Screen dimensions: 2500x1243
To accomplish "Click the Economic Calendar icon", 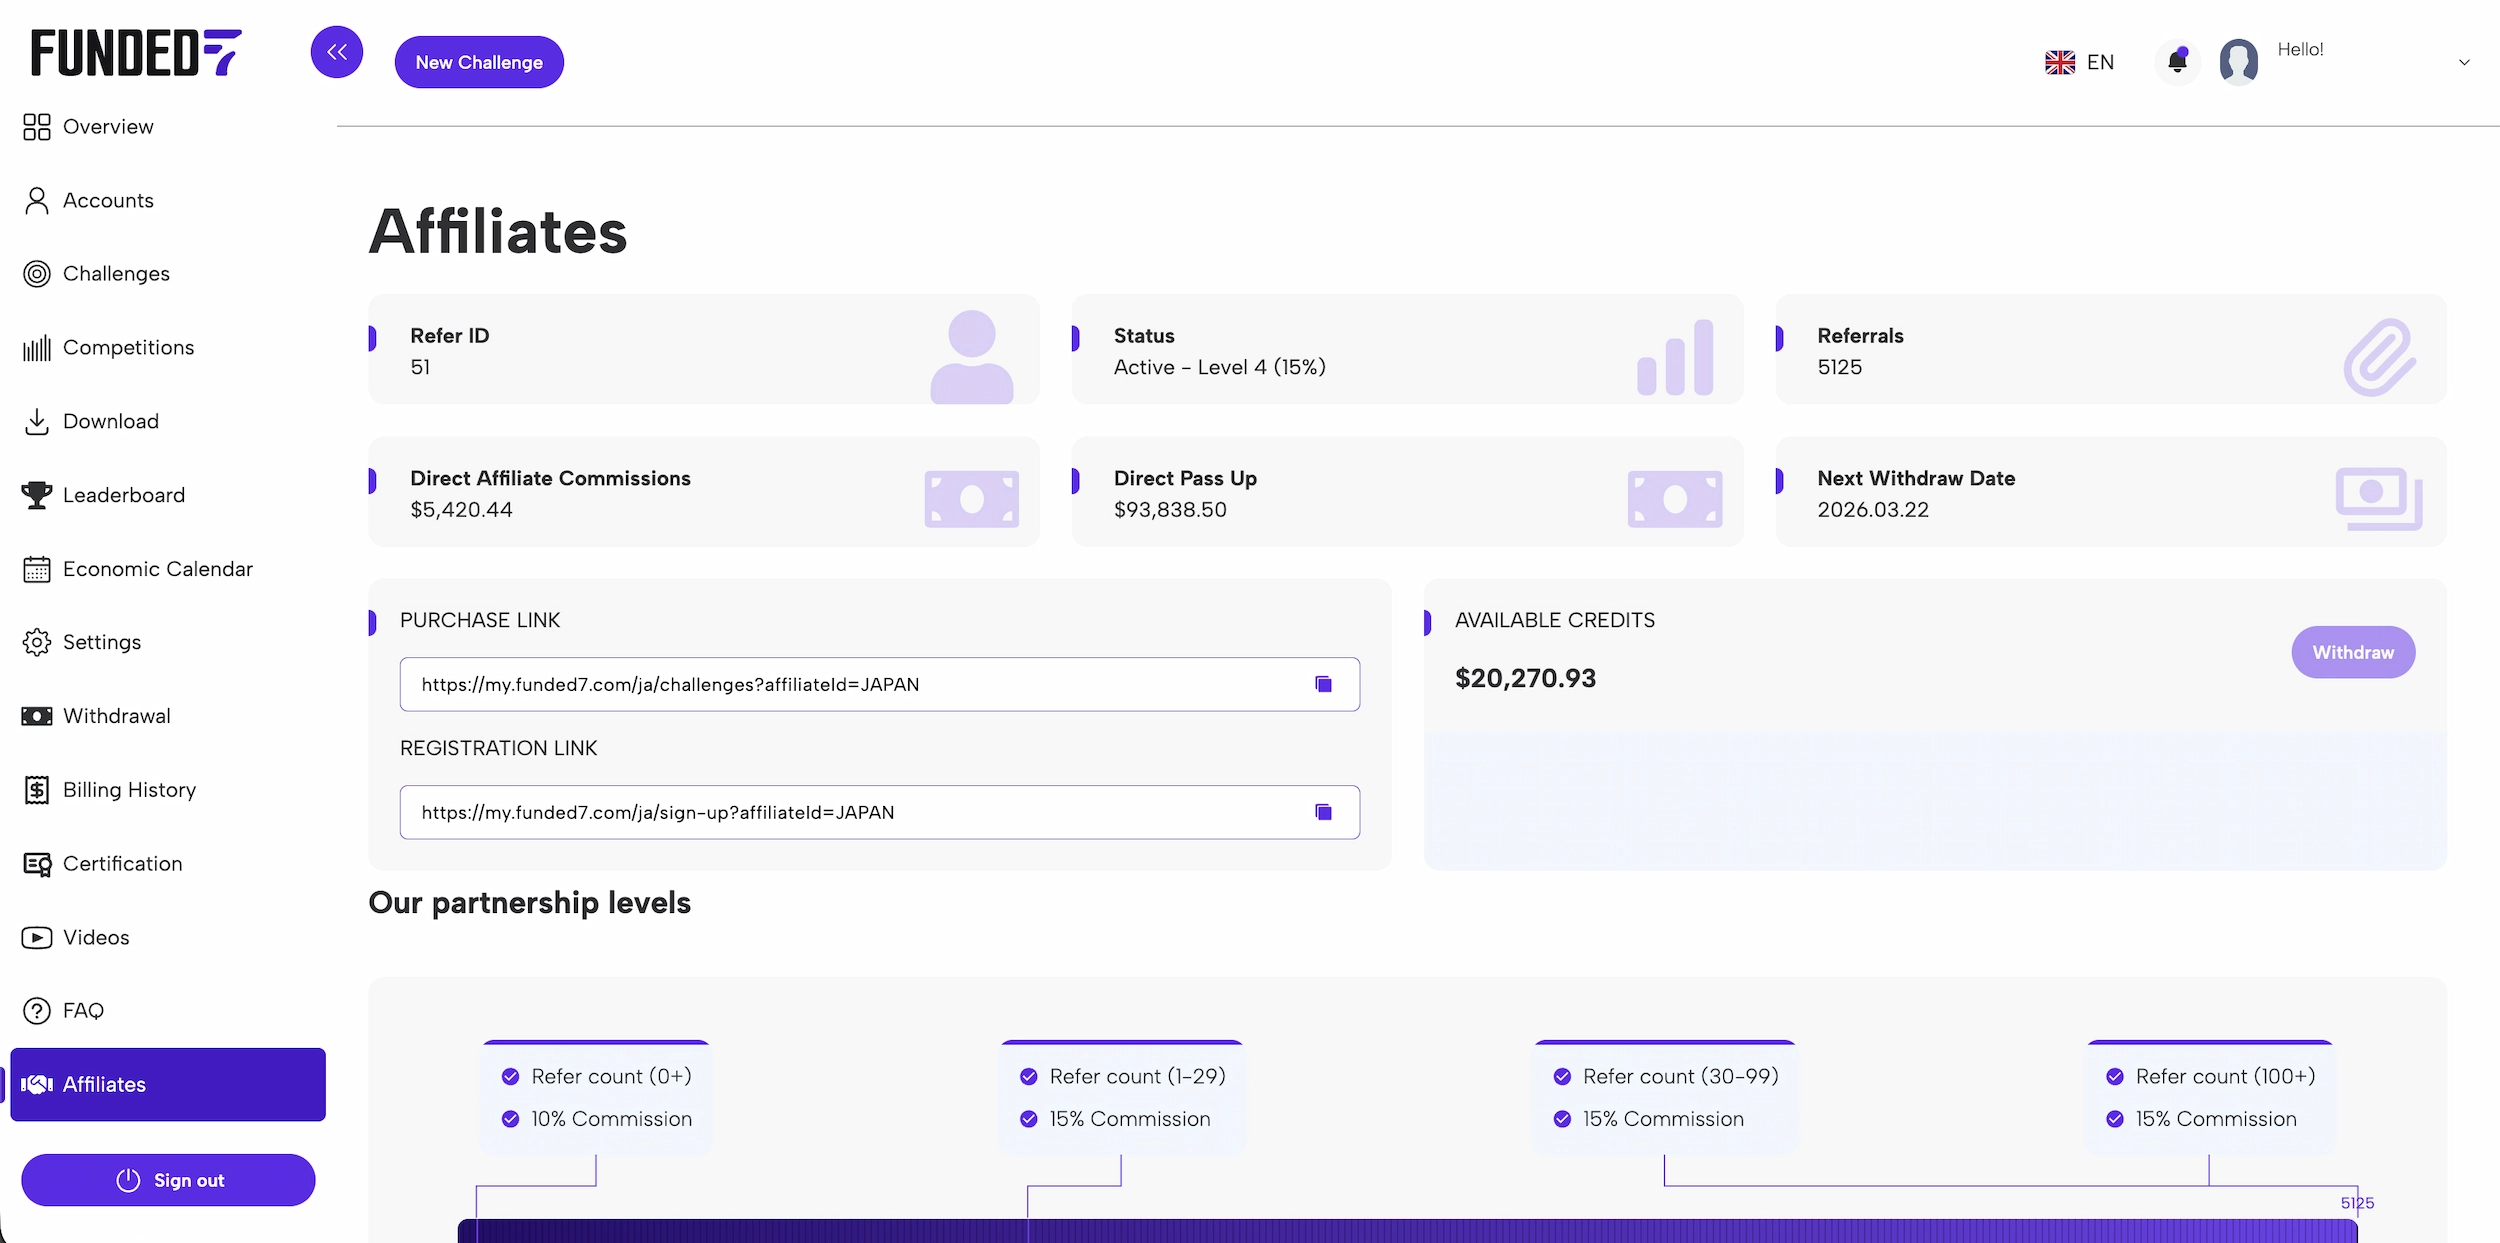I will [x=37, y=569].
